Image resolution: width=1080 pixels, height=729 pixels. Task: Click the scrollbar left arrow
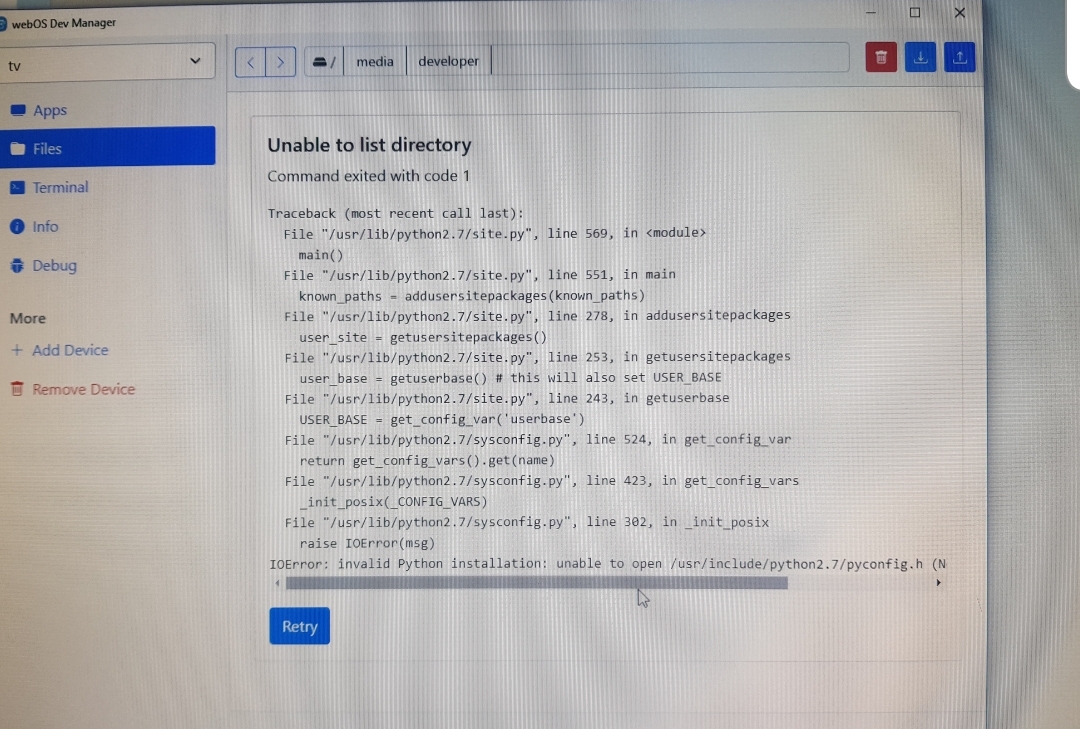[x=277, y=583]
